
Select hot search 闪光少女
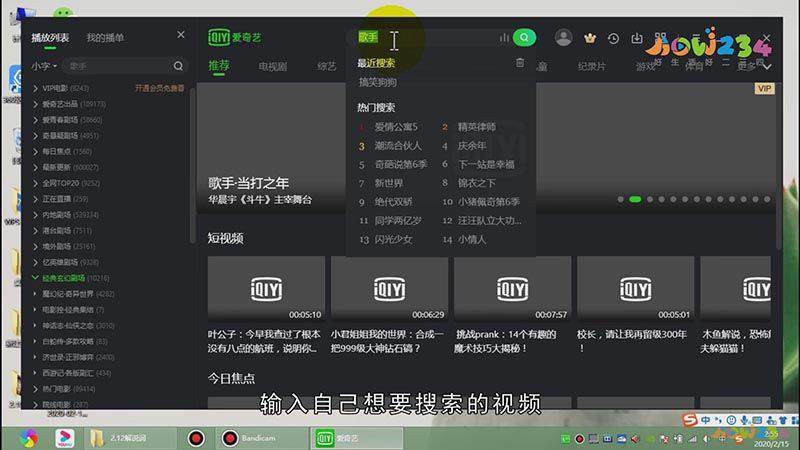pyautogui.click(x=393, y=239)
